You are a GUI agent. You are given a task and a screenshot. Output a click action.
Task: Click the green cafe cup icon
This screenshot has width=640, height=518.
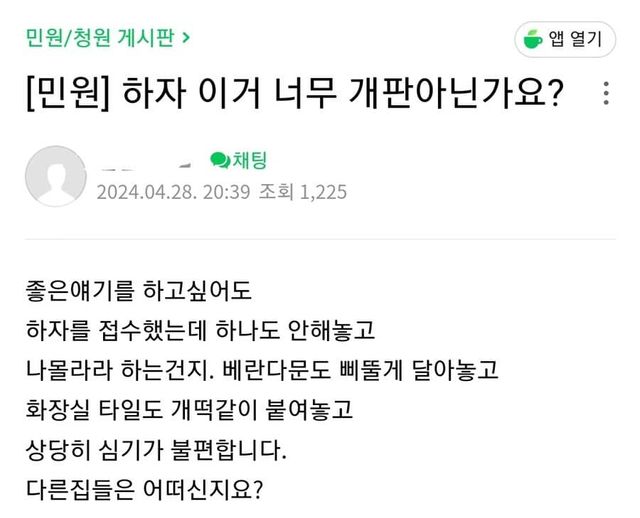pyautogui.click(x=534, y=40)
